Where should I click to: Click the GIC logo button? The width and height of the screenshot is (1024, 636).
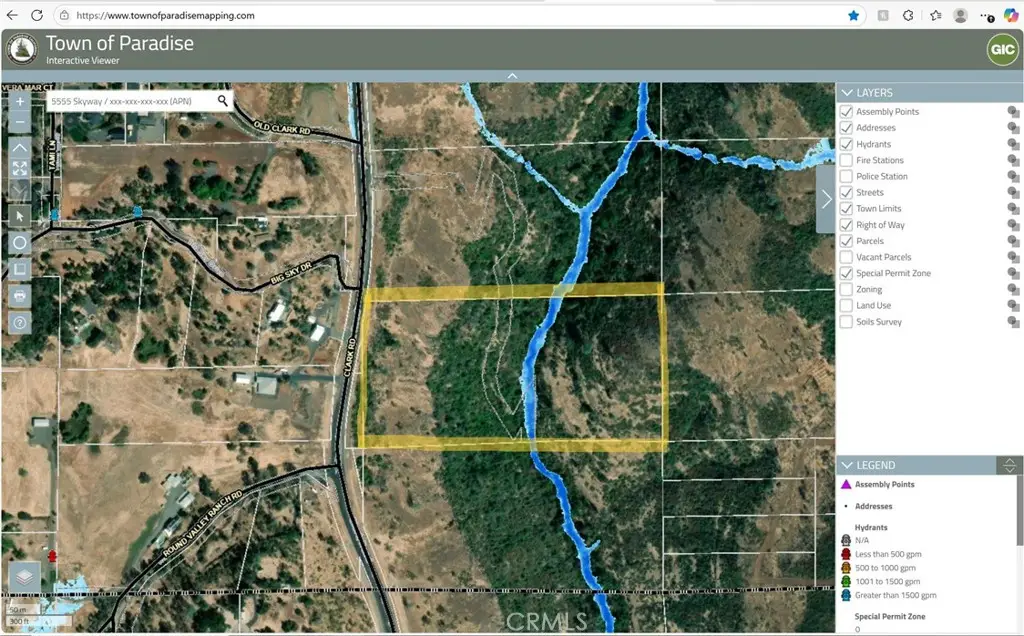1002,49
